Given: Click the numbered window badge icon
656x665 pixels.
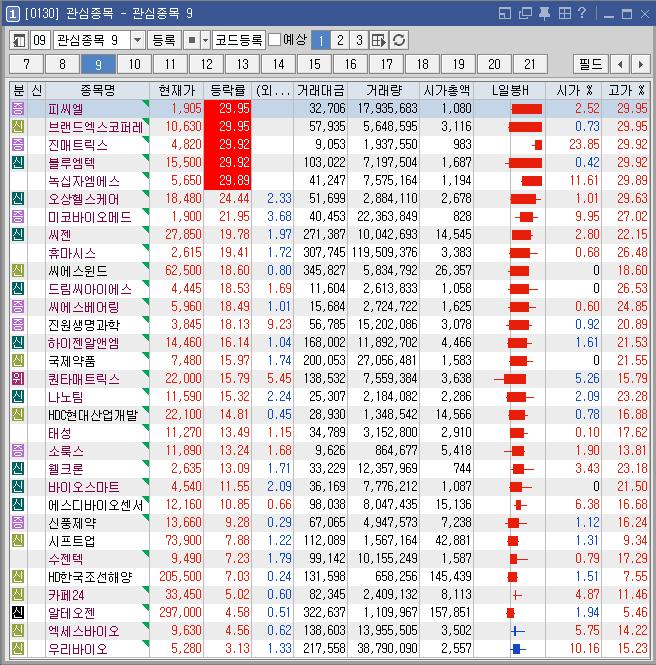Looking at the screenshot, I should click(12, 14).
